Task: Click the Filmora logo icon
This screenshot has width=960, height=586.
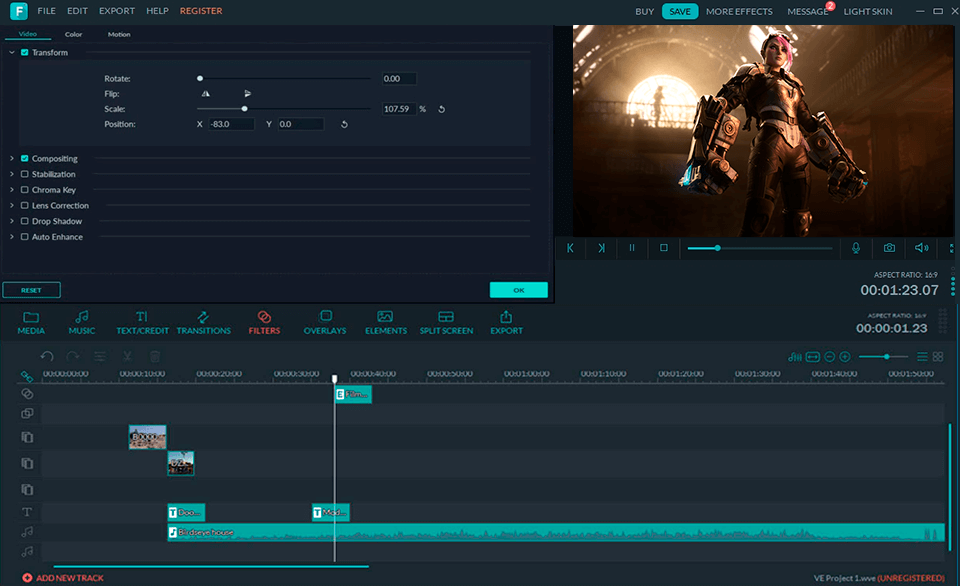Action: pos(19,11)
